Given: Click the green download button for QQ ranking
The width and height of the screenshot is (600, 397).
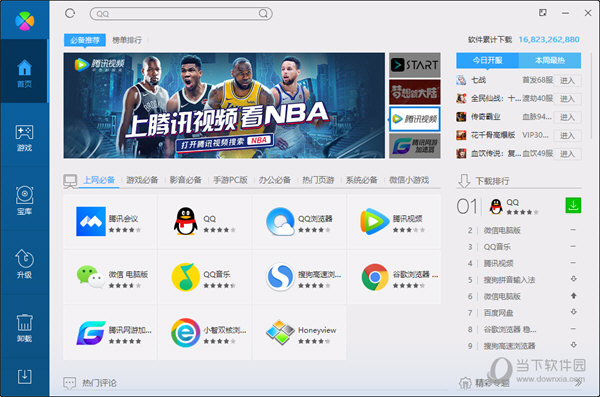Looking at the screenshot, I should (573, 206).
